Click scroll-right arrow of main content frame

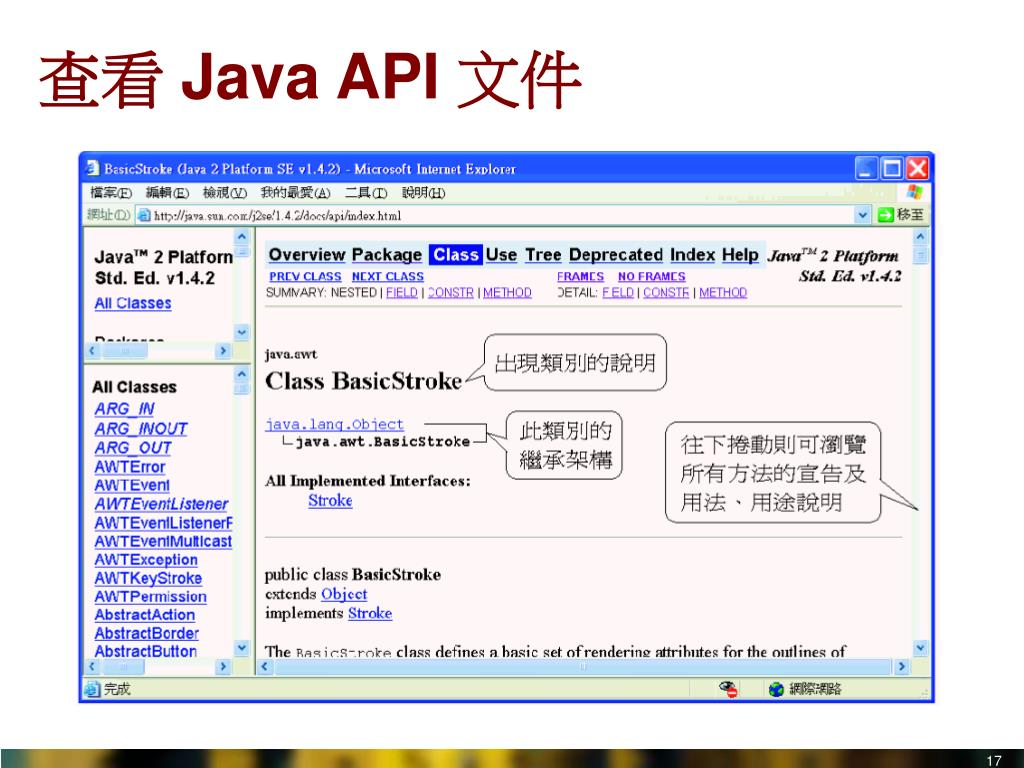(x=902, y=667)
